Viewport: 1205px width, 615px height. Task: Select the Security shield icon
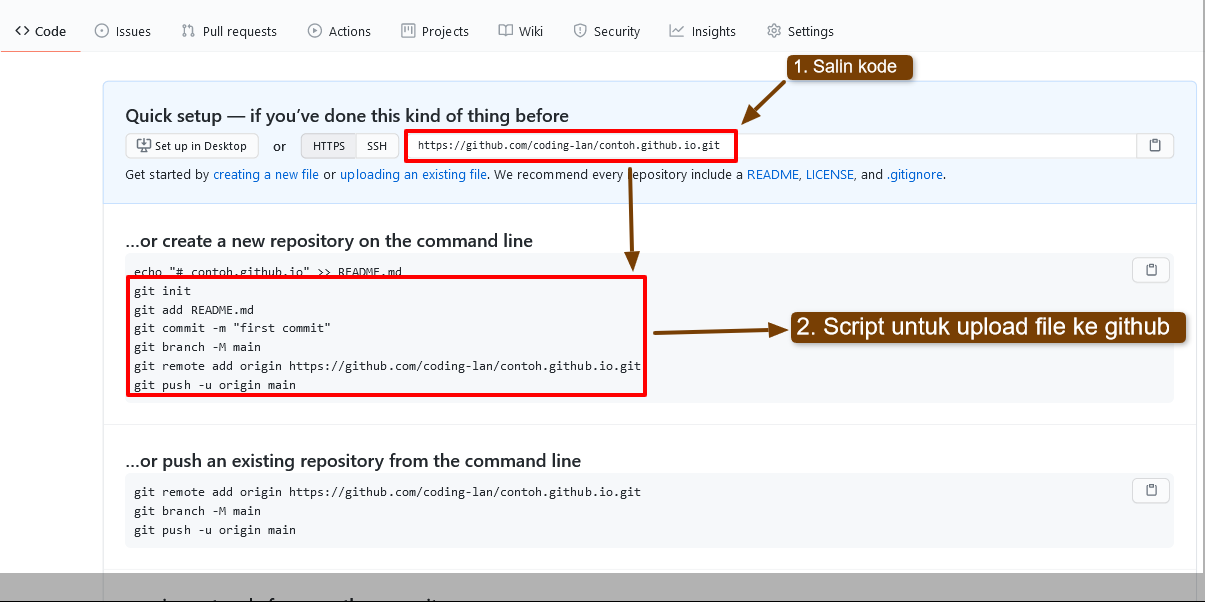[x=580, y=31]
